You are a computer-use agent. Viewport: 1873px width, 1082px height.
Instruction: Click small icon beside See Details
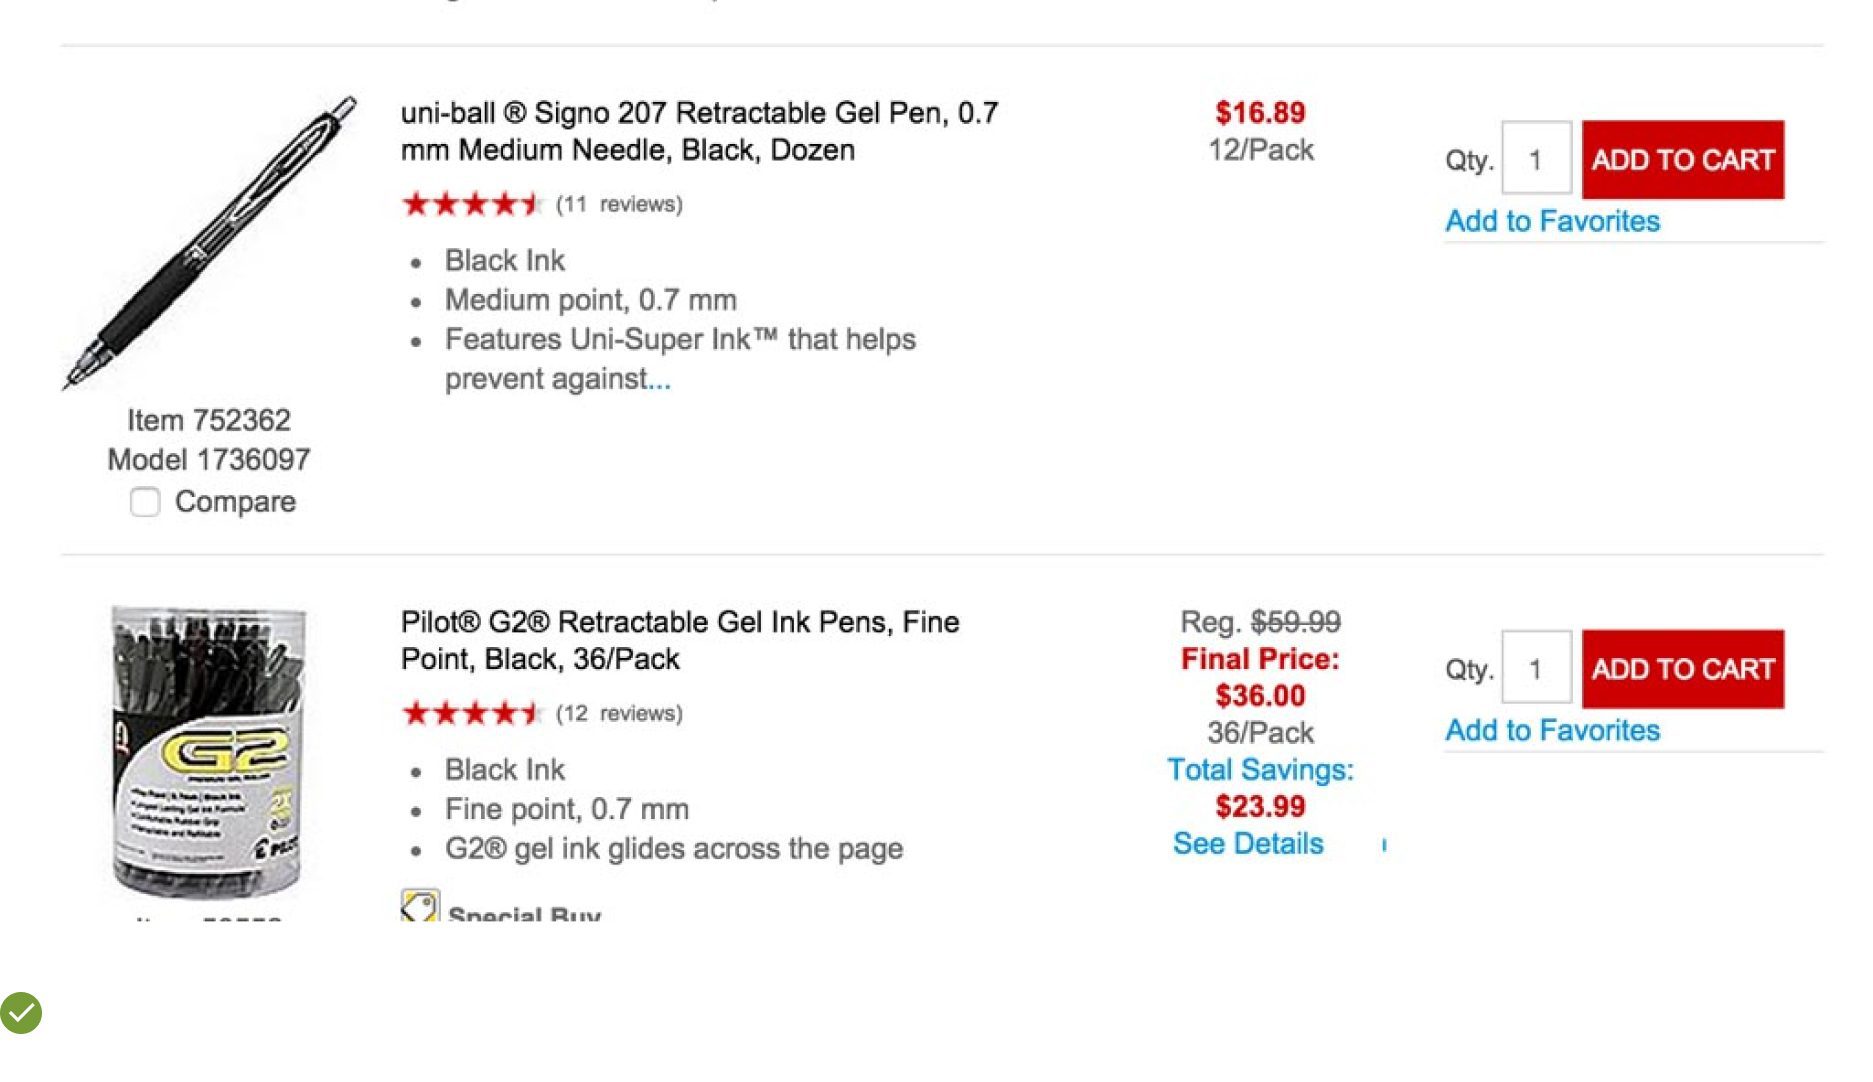tap(1384, 846)
